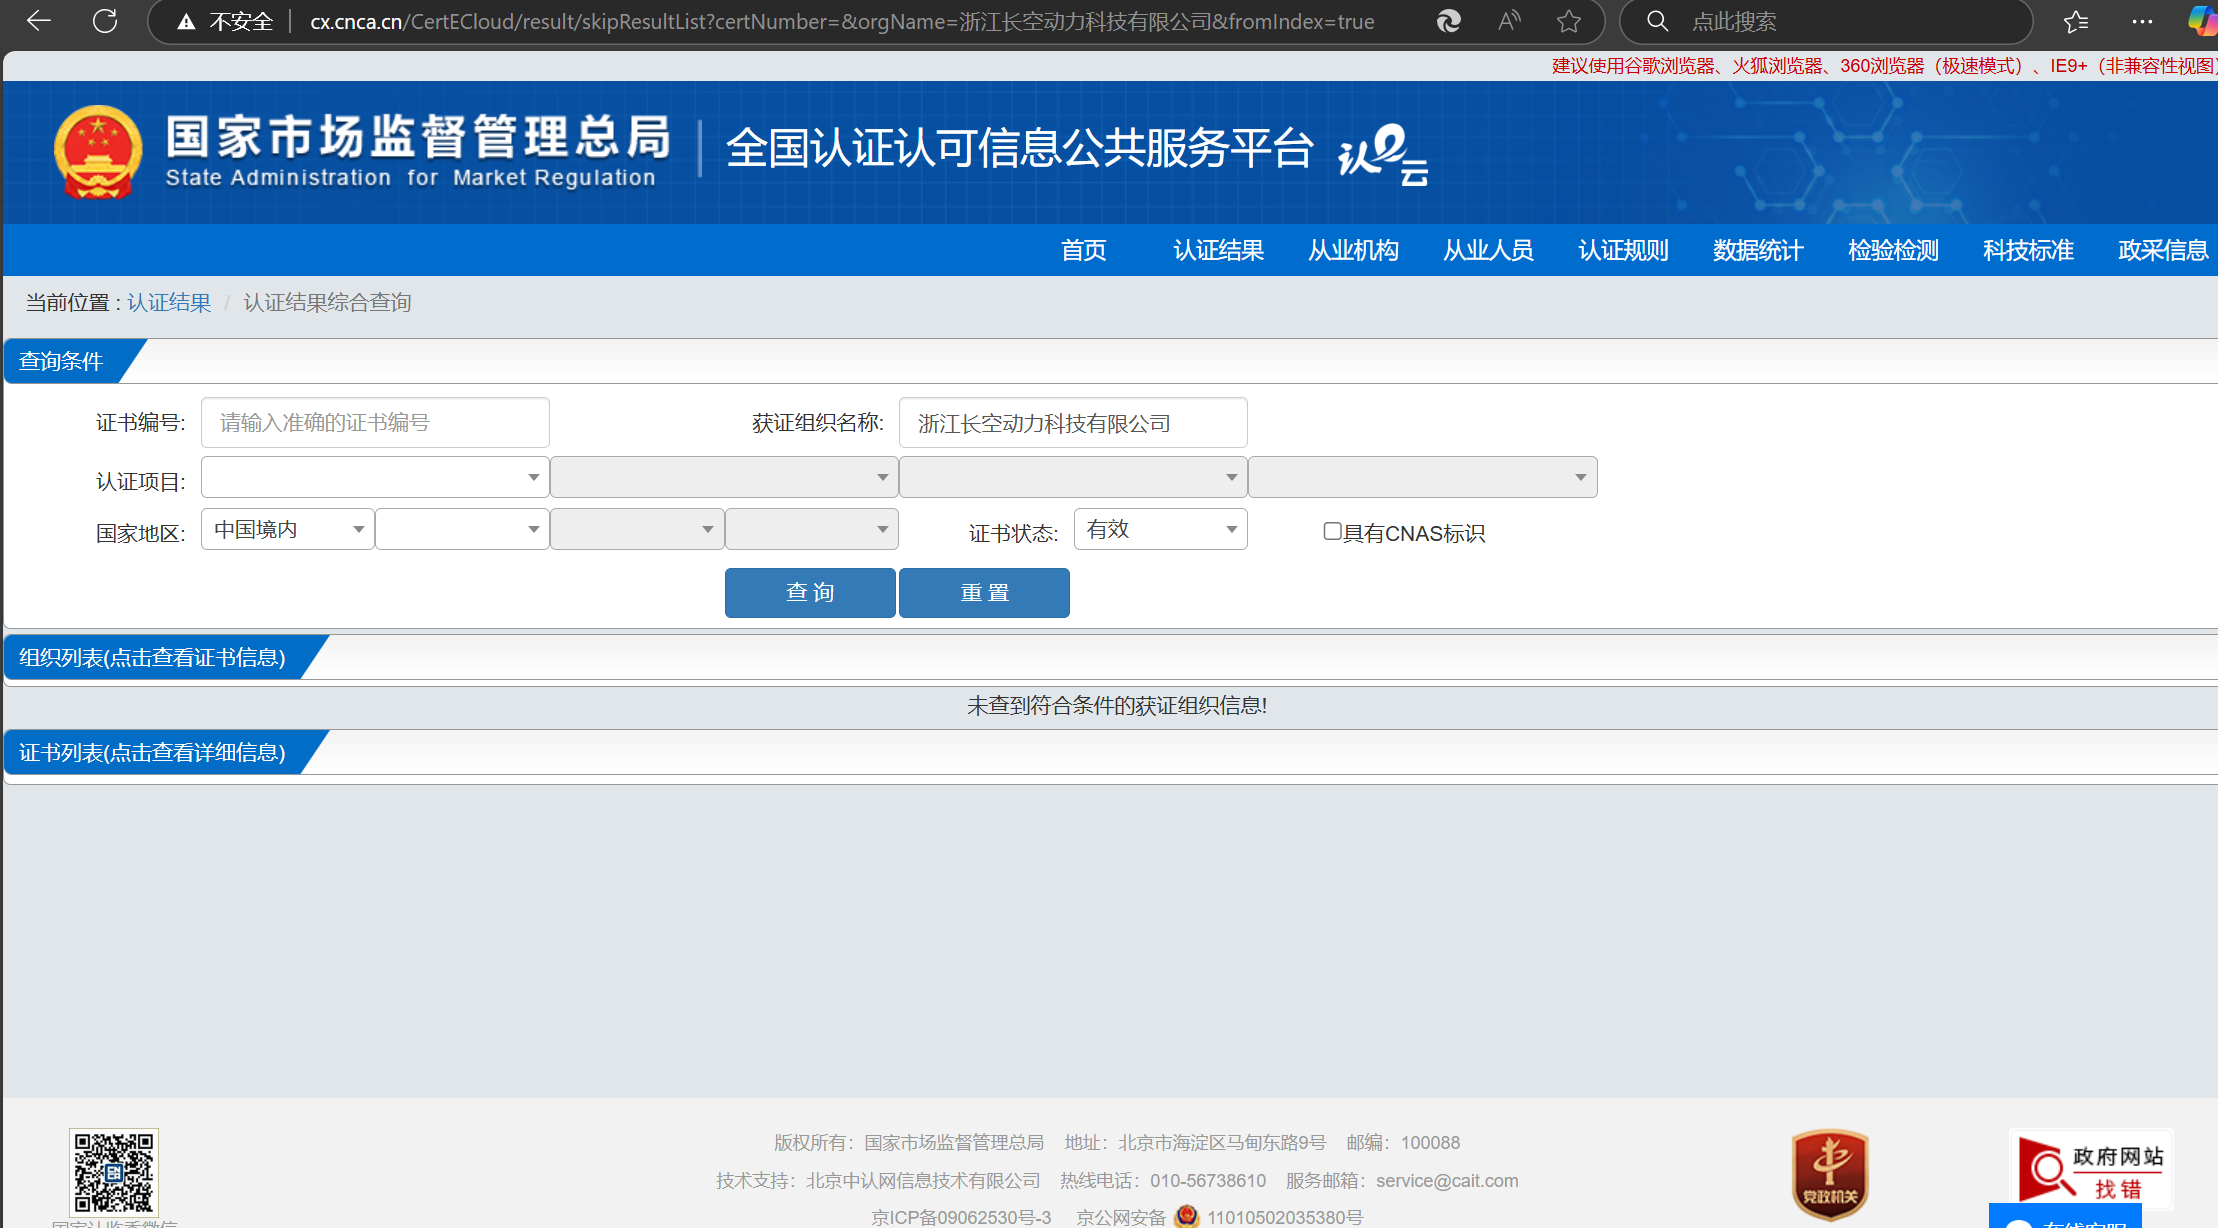Open the Copilot icon in browser toolbar
Viewport: 2218px width, 1228px height.
pos(2202,21)
